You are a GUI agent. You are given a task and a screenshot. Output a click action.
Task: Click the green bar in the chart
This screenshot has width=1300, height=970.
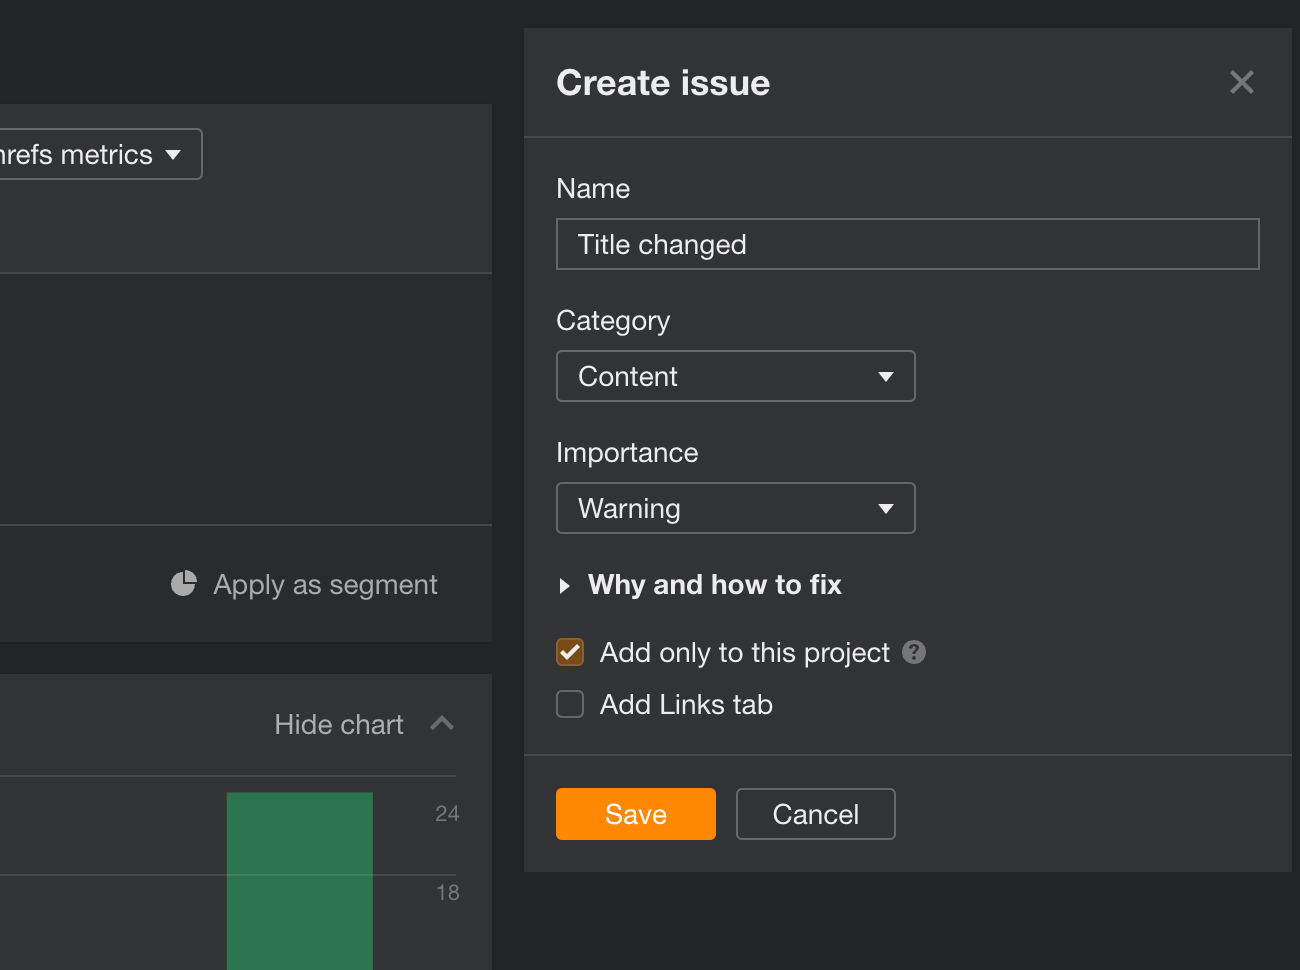click(299, 880)
